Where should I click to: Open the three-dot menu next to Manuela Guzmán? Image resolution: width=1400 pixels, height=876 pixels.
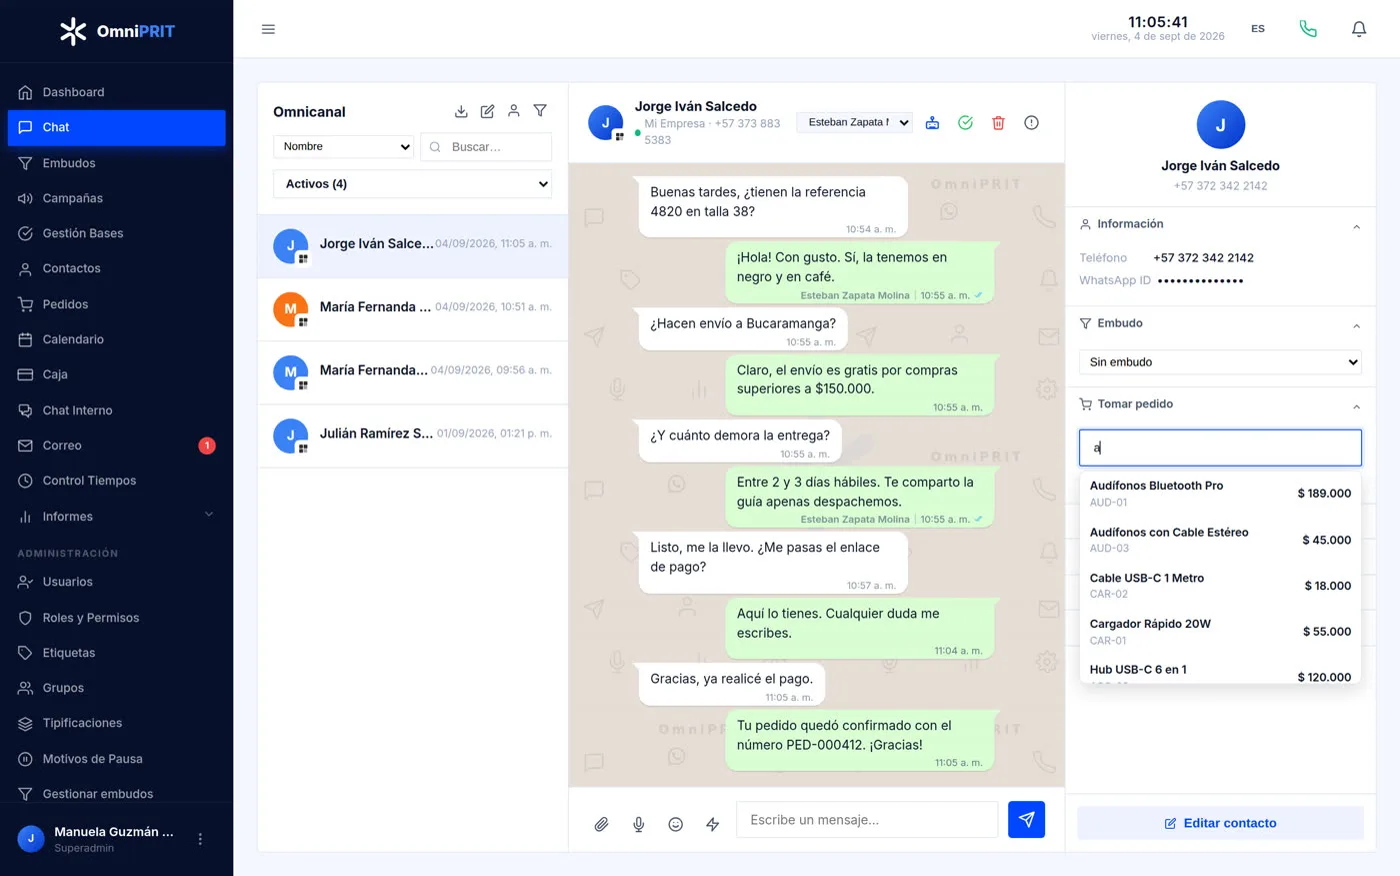(200, 839)
